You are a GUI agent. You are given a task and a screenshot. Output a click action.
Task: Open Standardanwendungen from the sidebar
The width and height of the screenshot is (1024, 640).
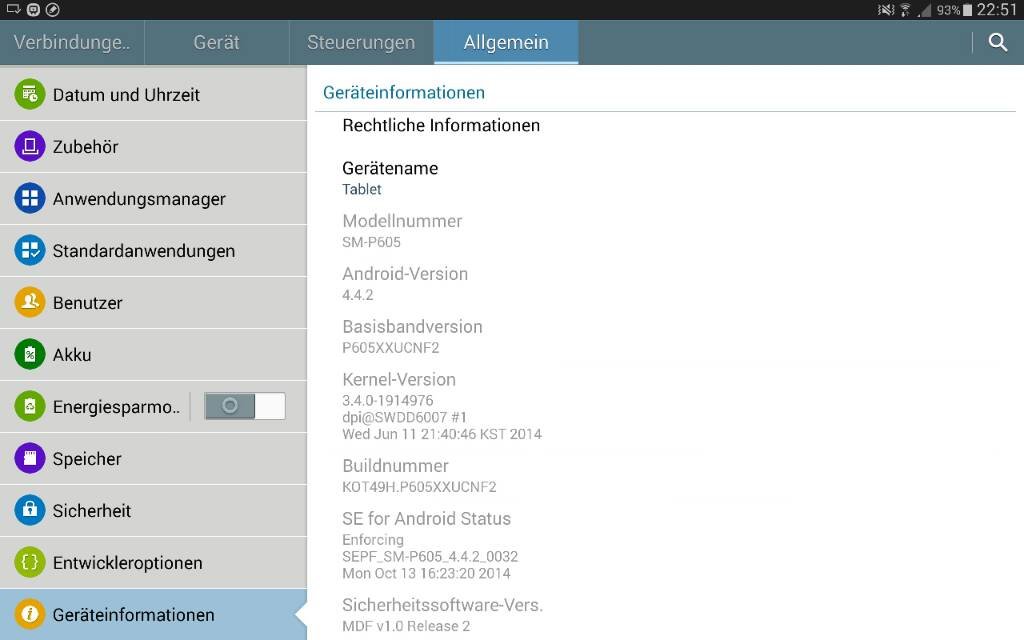pyautogui.click(x=153, y=250)
